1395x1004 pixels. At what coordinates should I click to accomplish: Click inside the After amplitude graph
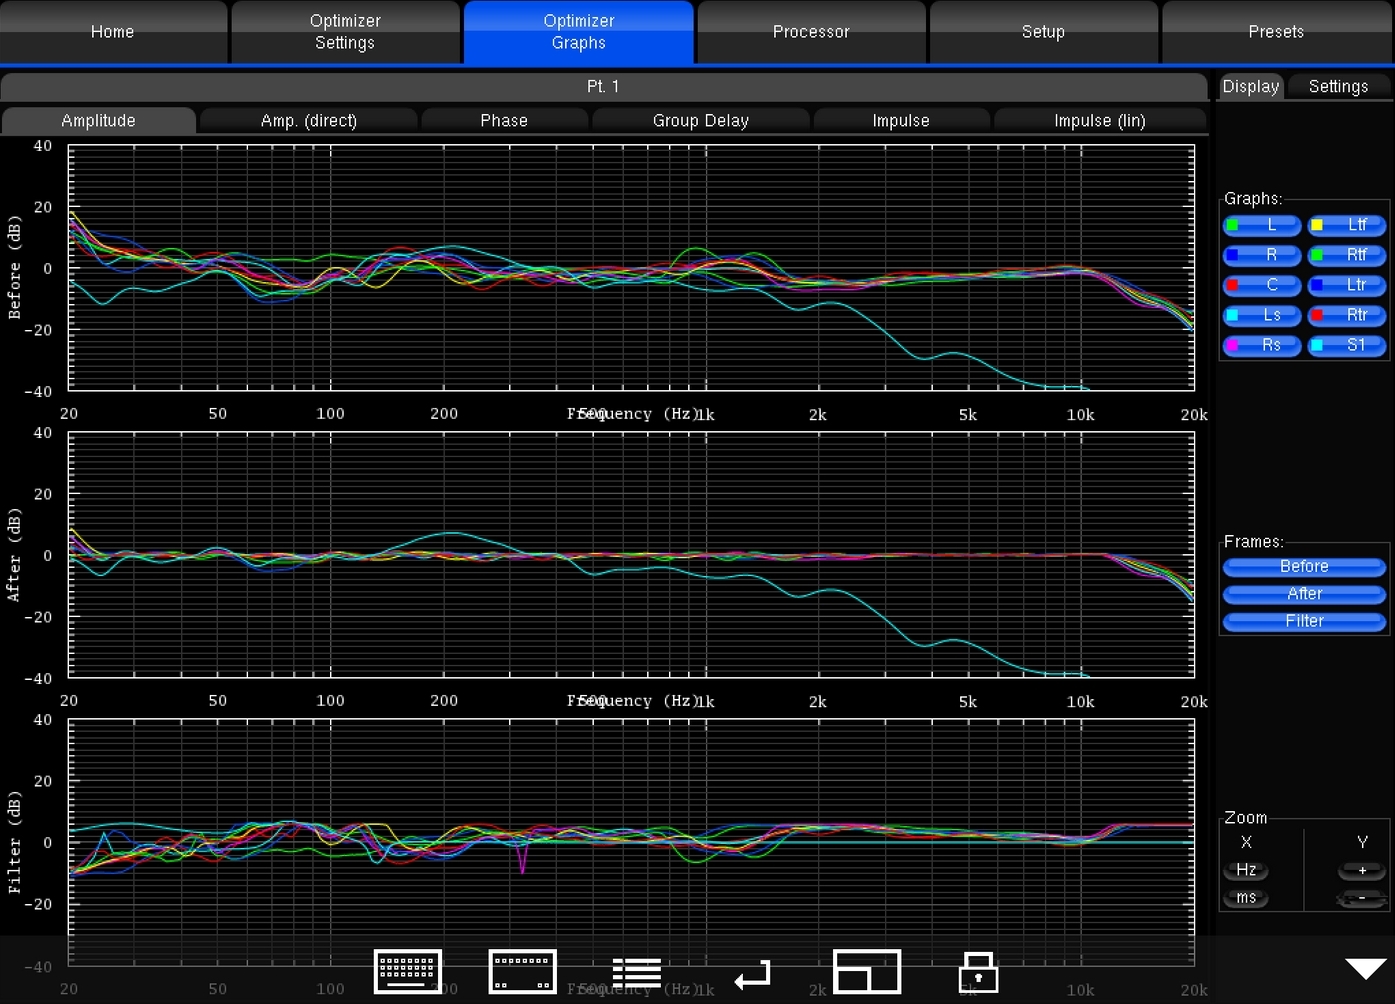click(x=631, y=555)
